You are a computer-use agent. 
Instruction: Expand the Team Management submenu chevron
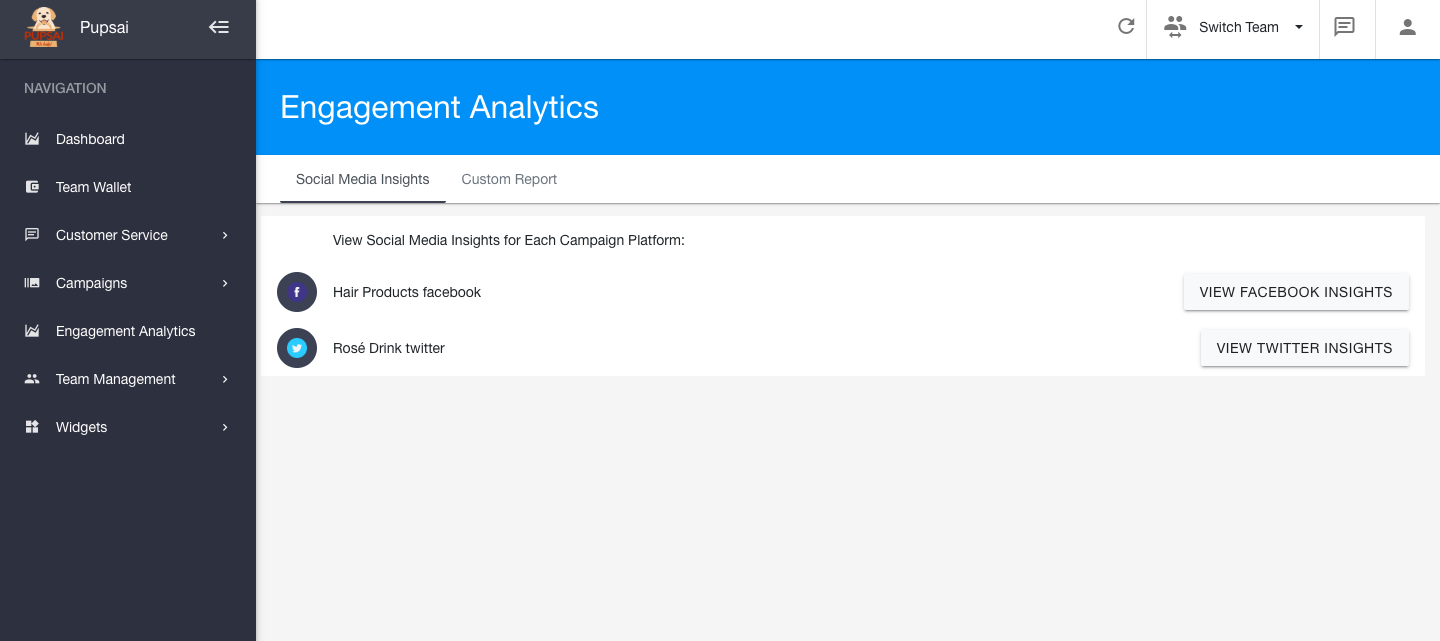pyautogui.click(x=225, y=379)
